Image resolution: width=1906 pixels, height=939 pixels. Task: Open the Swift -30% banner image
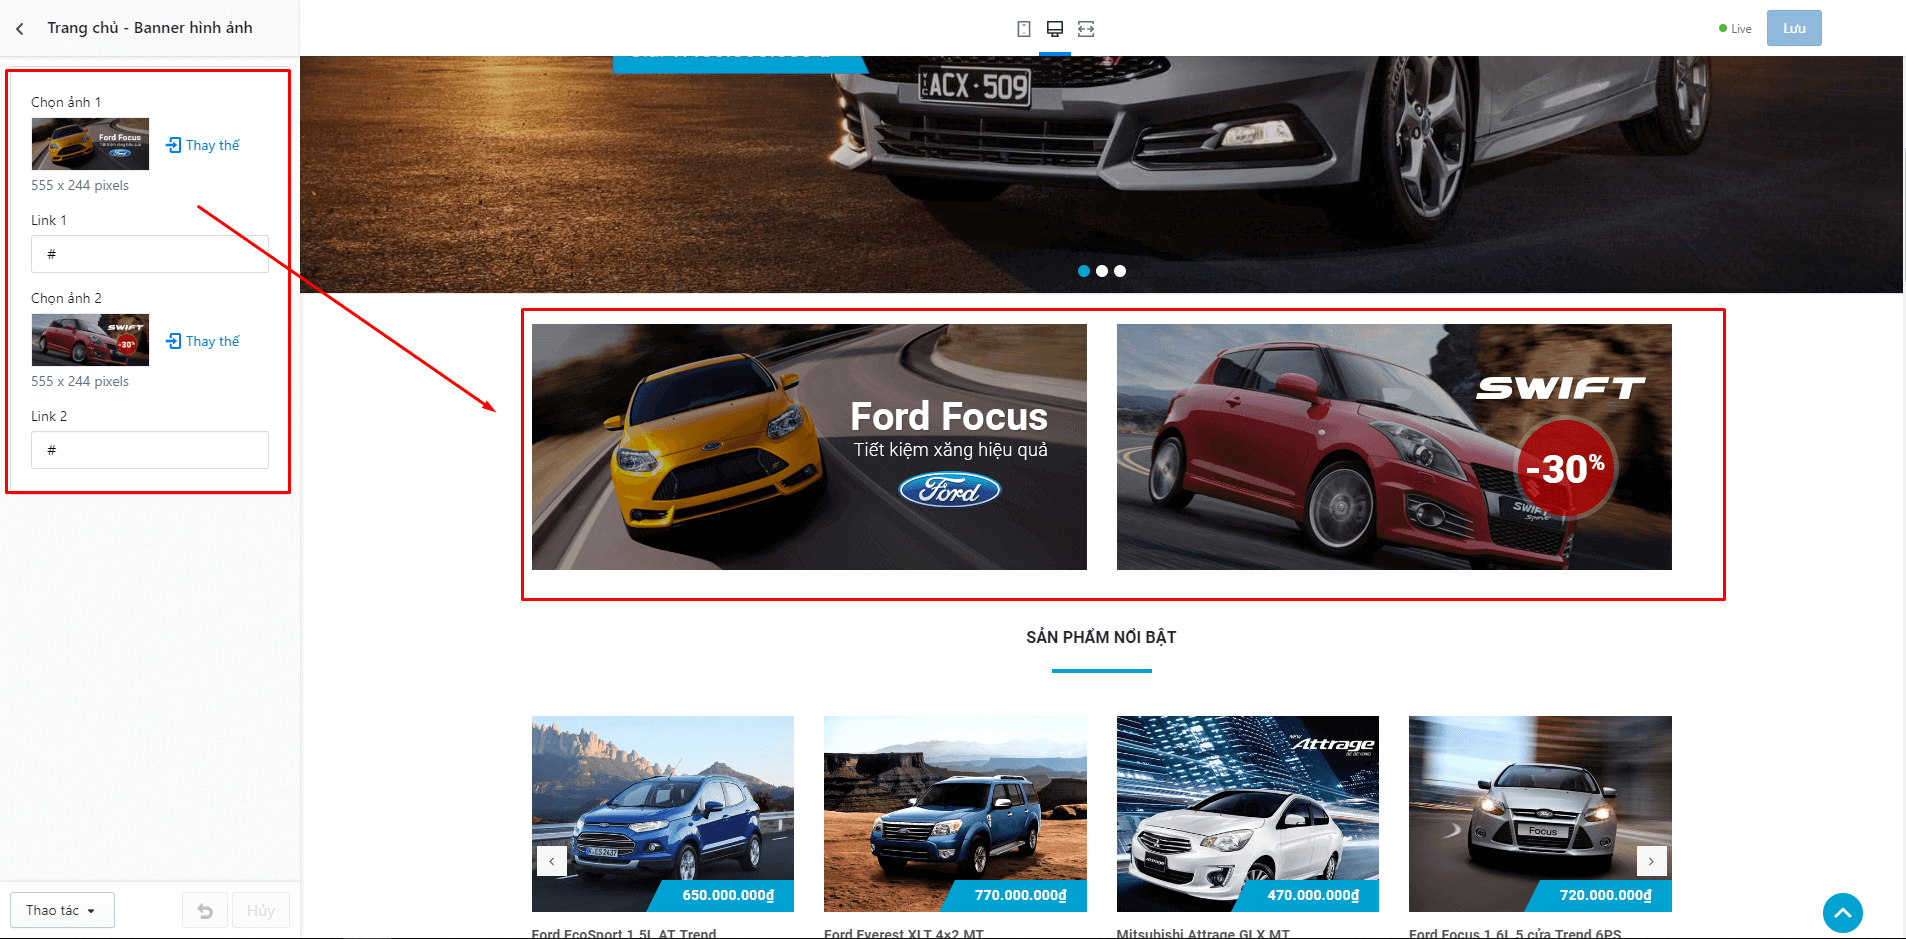coord(1394,447)
